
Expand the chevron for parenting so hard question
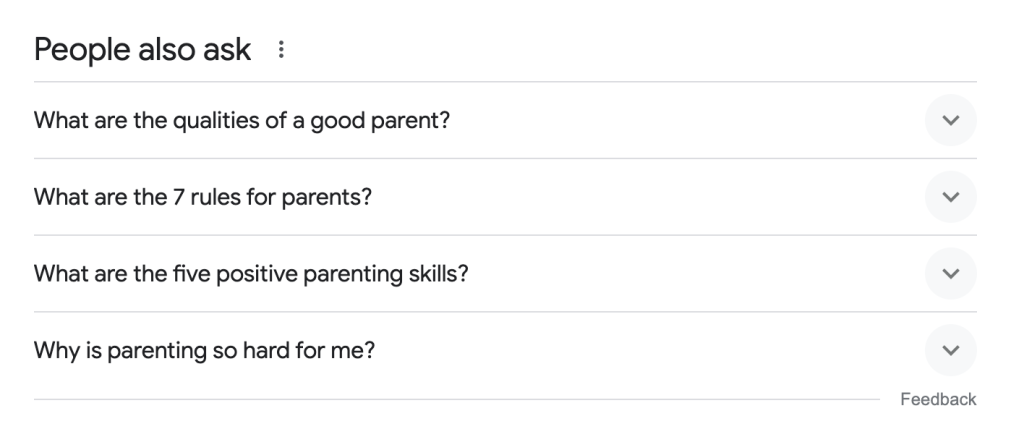950,351
